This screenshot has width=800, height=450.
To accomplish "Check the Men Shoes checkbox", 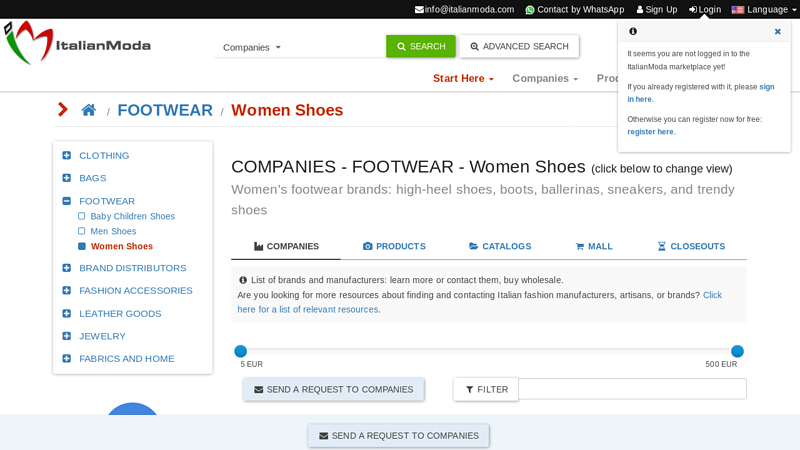I will click(x=82, y=231).
